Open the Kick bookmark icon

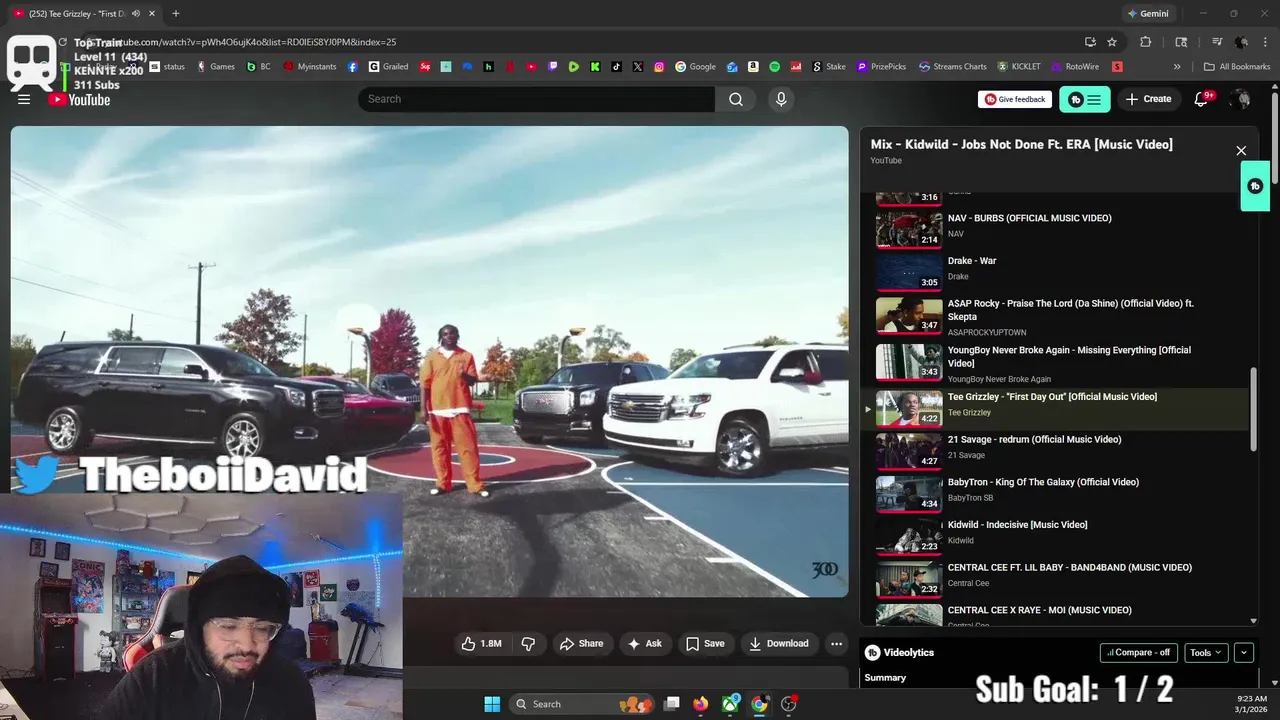click(x=595, y=67)
